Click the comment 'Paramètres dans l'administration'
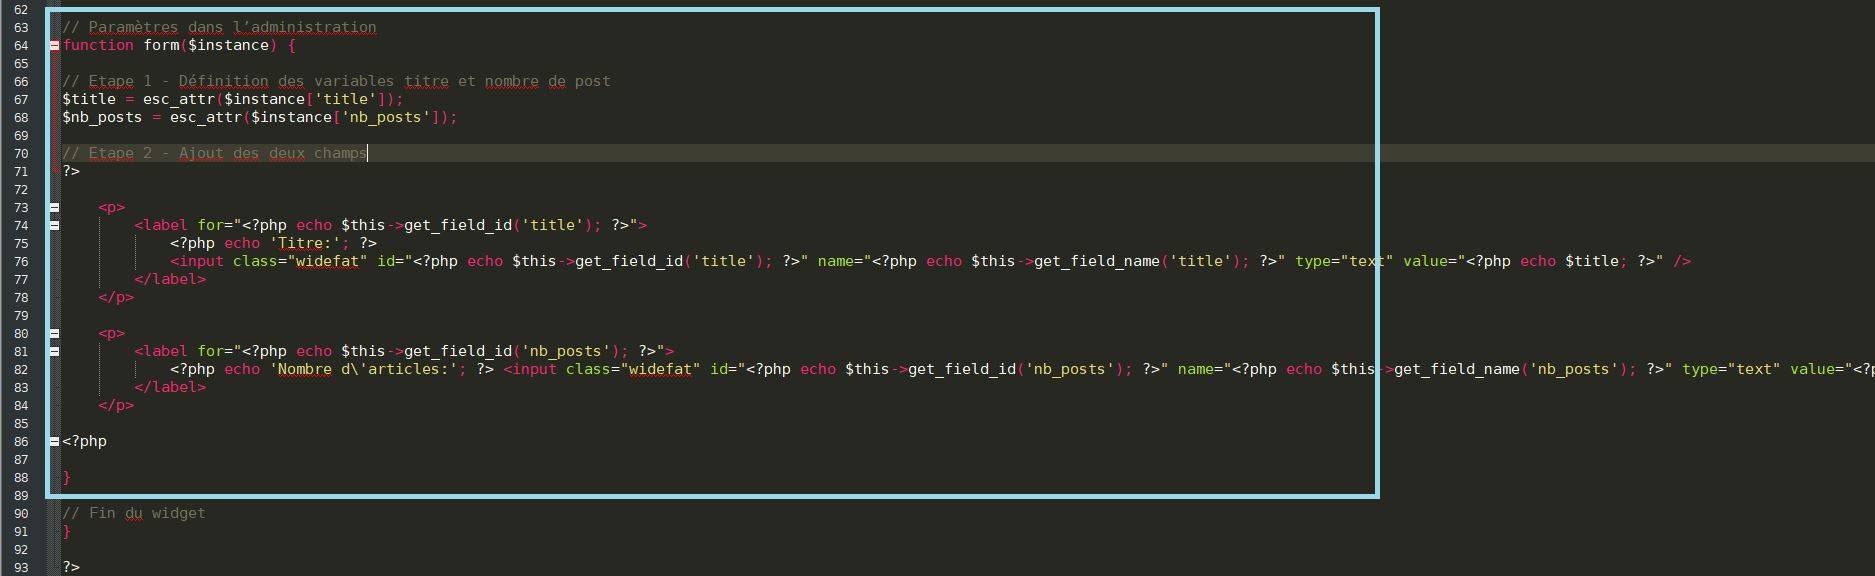This screenshot has height=576, width=1875. (219, 27)
